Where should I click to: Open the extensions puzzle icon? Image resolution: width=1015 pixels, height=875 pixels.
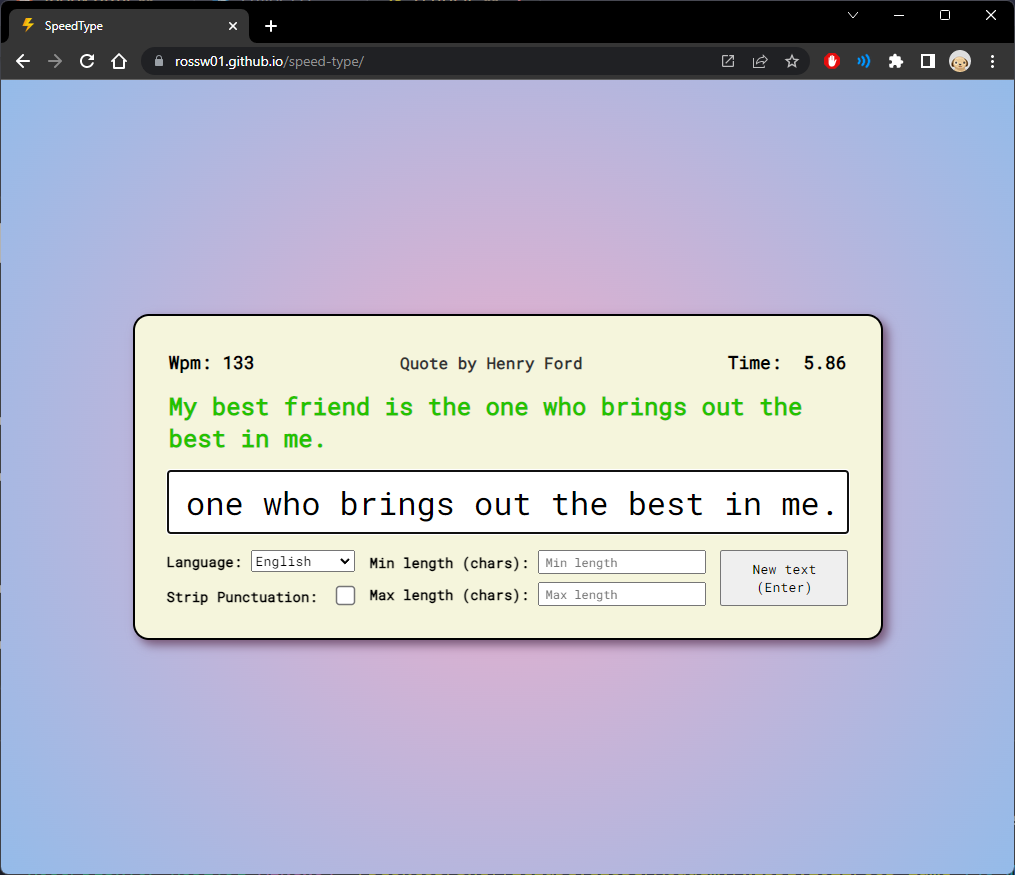[896, 61]
